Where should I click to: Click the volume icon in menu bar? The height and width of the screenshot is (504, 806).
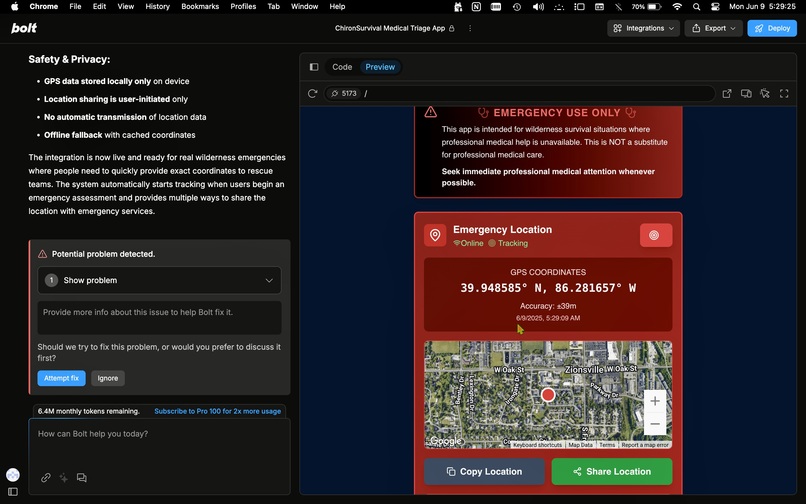point(538,7)
